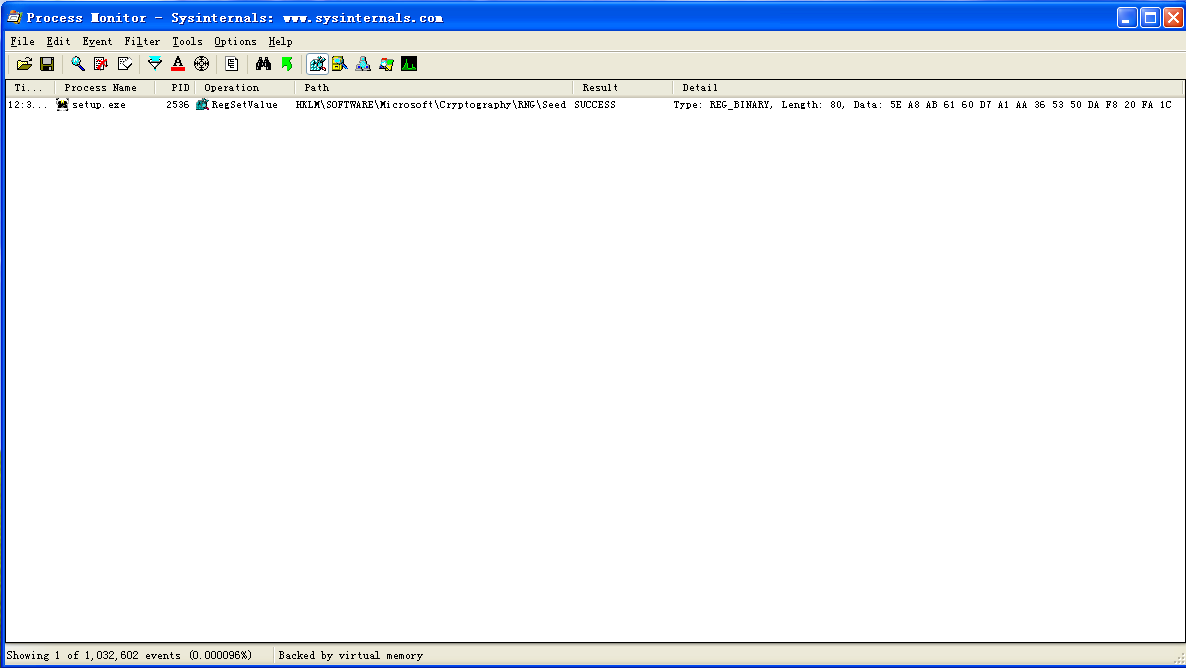1186x668 pixels.
Task: Click the HKLM Cryptography RNG Seed path
Action: click(430, 105)
